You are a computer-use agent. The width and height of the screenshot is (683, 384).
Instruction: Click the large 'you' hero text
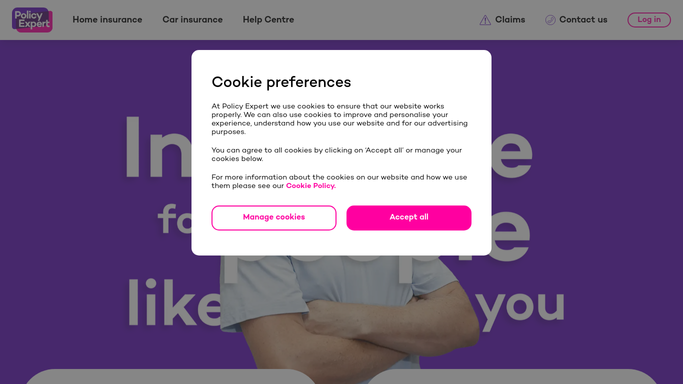pyautogui.click(x=522, y=307)
